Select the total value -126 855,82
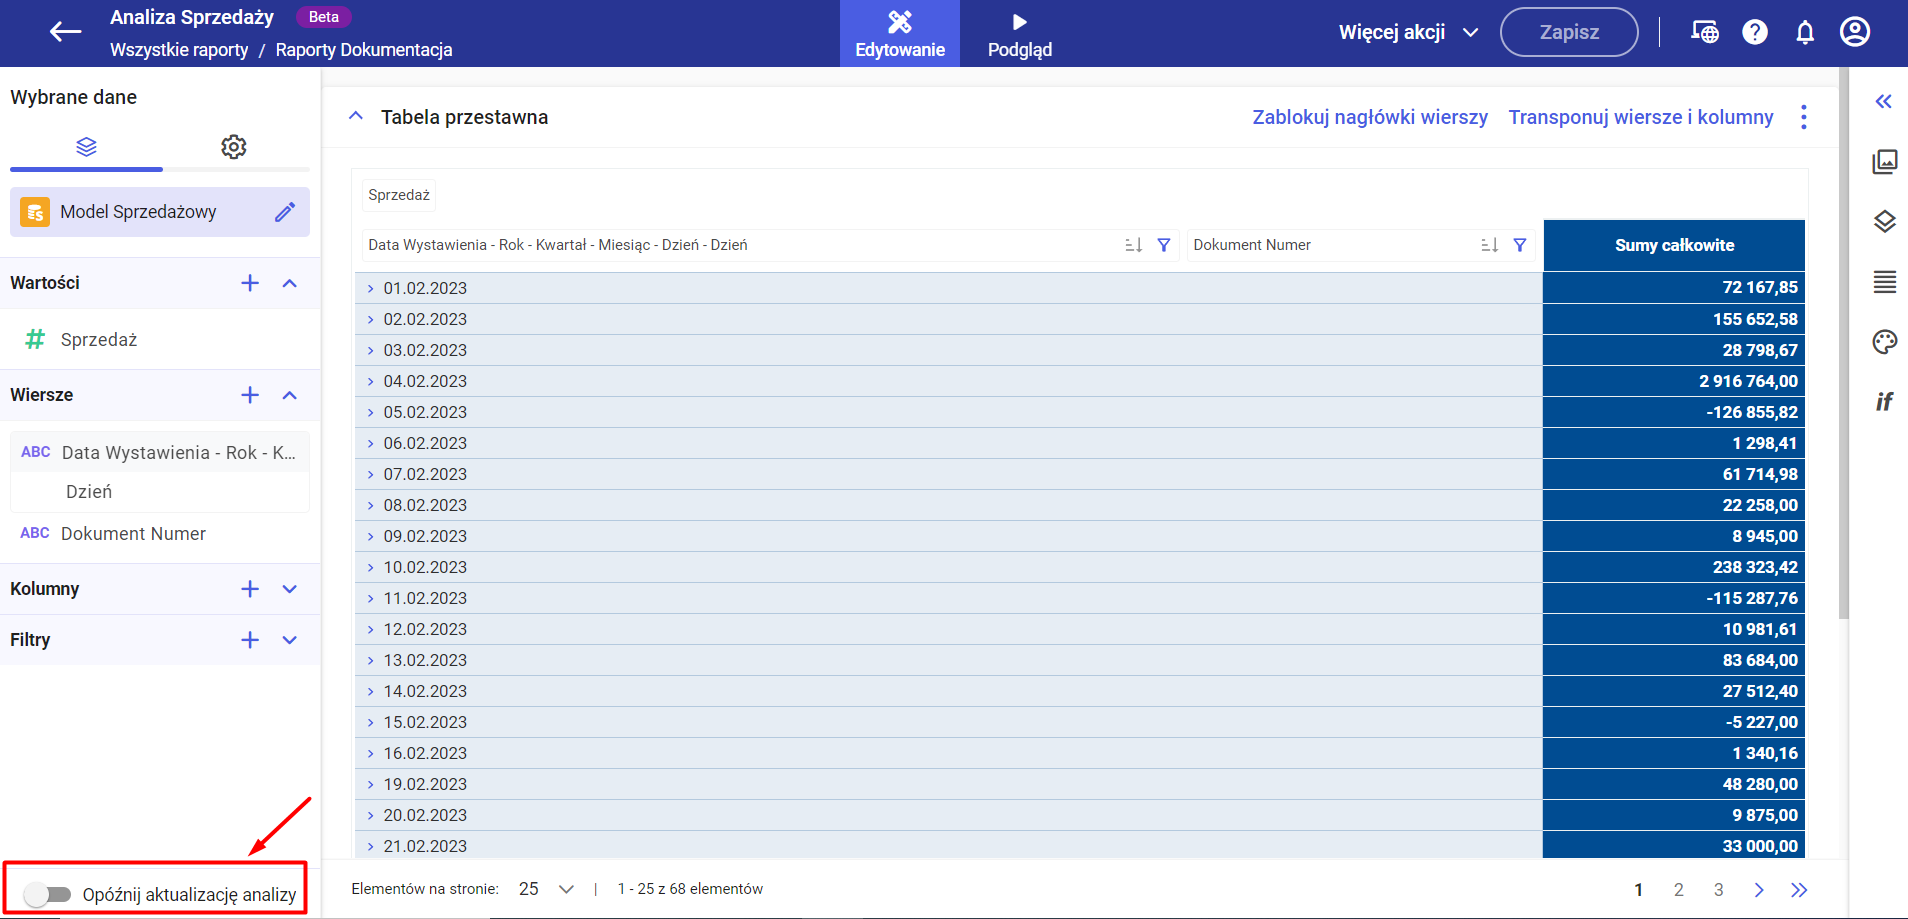This screenshot has height=919, width=1908. pos(1752,412)
